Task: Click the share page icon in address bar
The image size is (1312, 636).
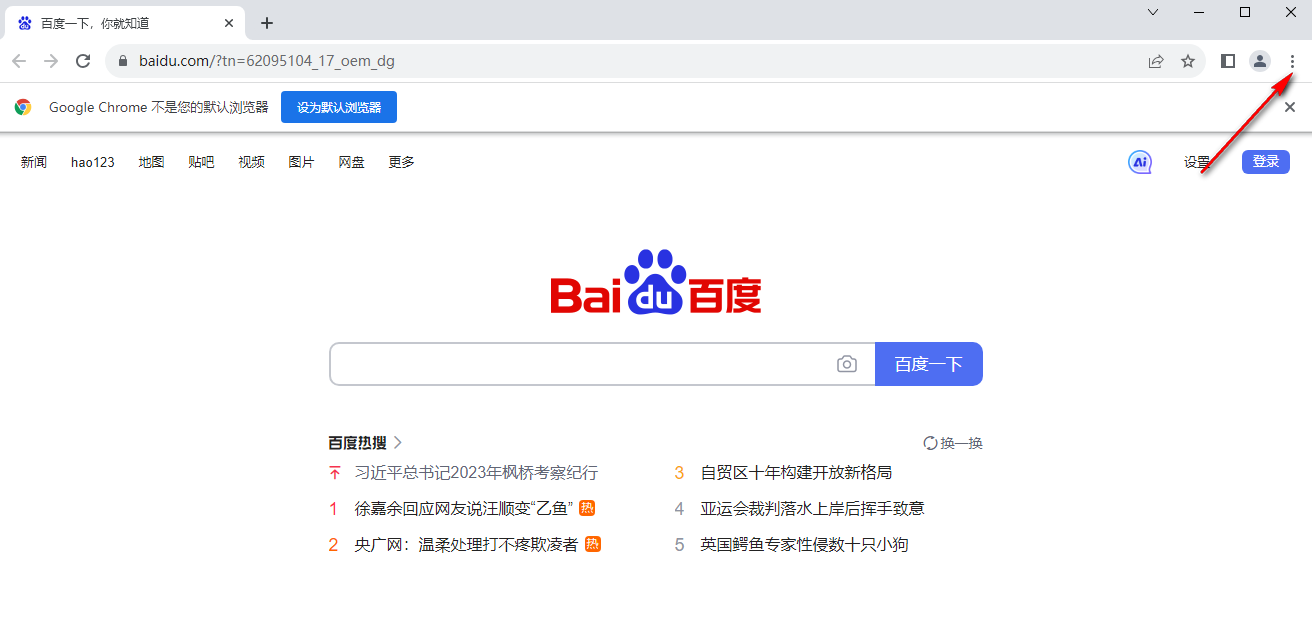Action: [x=1156, y=61]
